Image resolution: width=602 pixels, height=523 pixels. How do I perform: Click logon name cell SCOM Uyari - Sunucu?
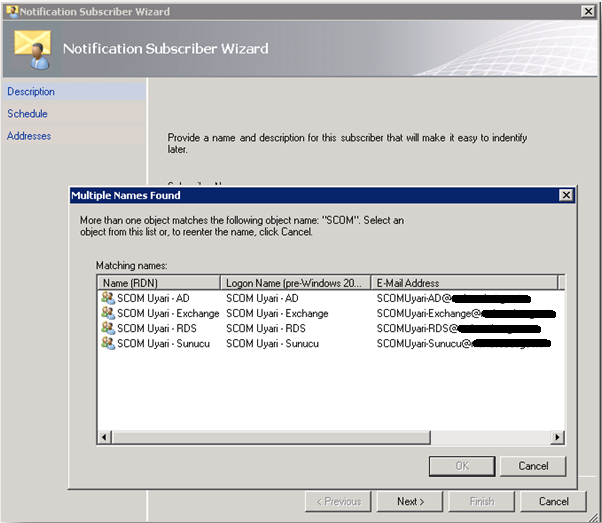tap(272, 343)
